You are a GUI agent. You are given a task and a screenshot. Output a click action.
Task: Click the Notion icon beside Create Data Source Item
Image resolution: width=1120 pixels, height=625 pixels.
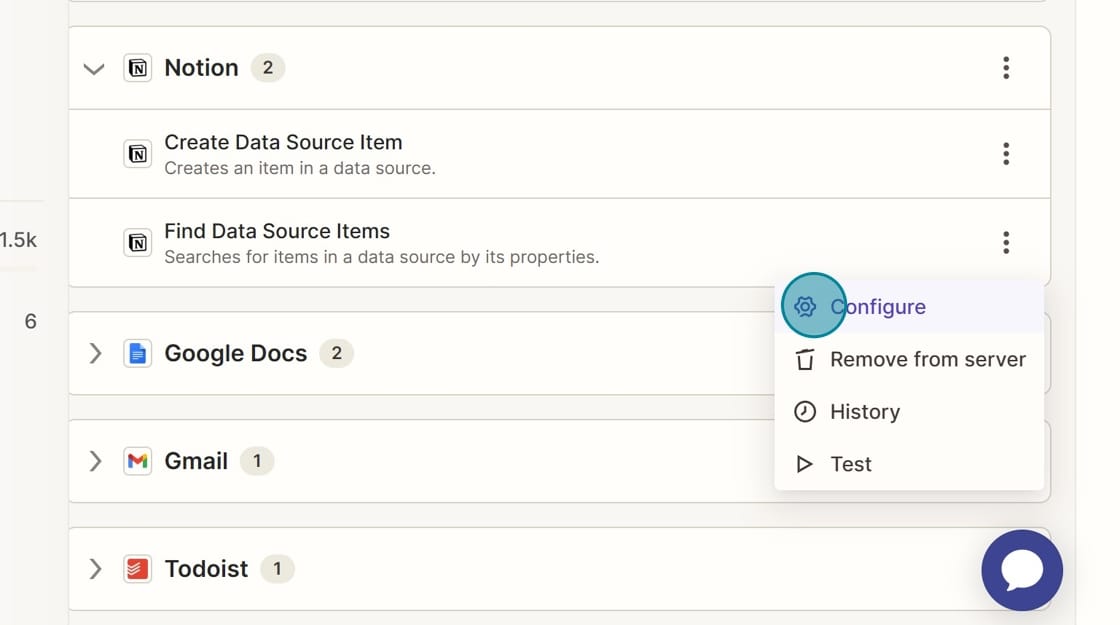[138, 154]
